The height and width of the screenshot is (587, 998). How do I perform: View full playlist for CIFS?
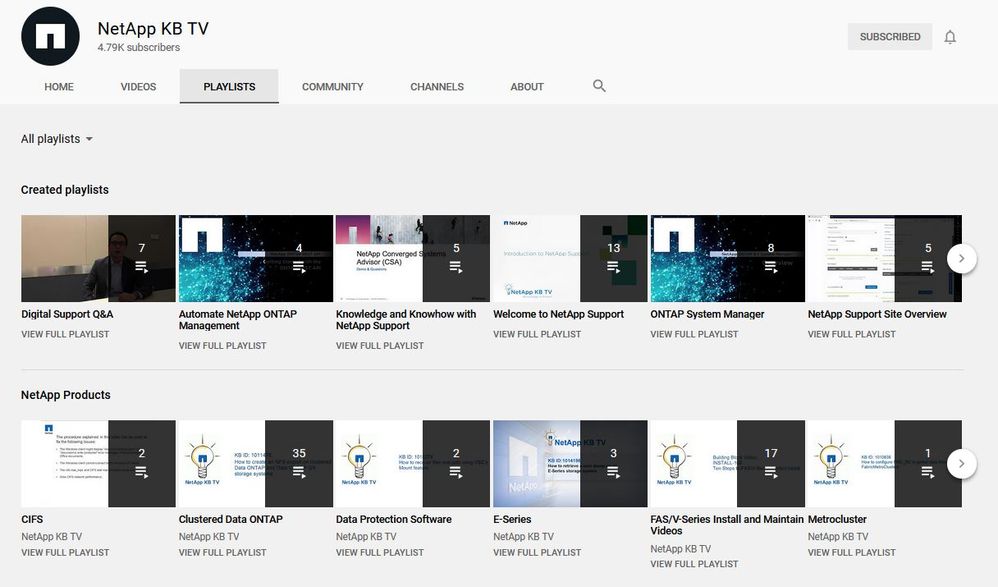tap(65, 553)
